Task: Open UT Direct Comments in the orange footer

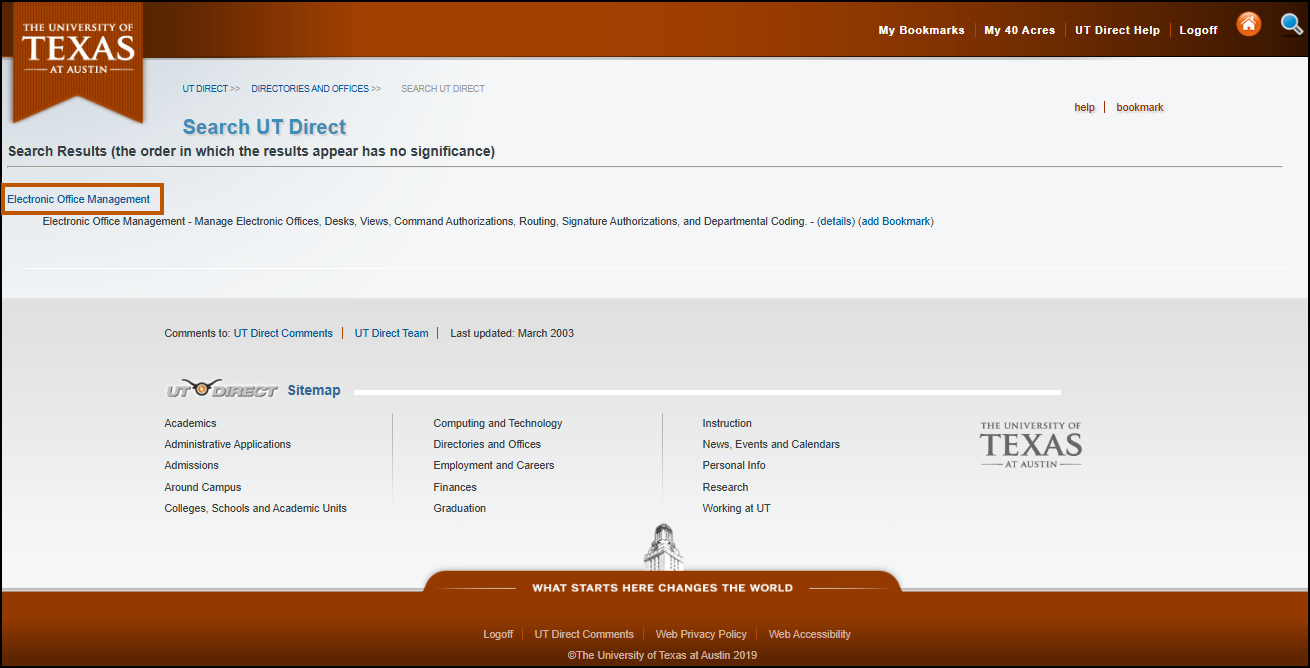Action: pos(584,634)
